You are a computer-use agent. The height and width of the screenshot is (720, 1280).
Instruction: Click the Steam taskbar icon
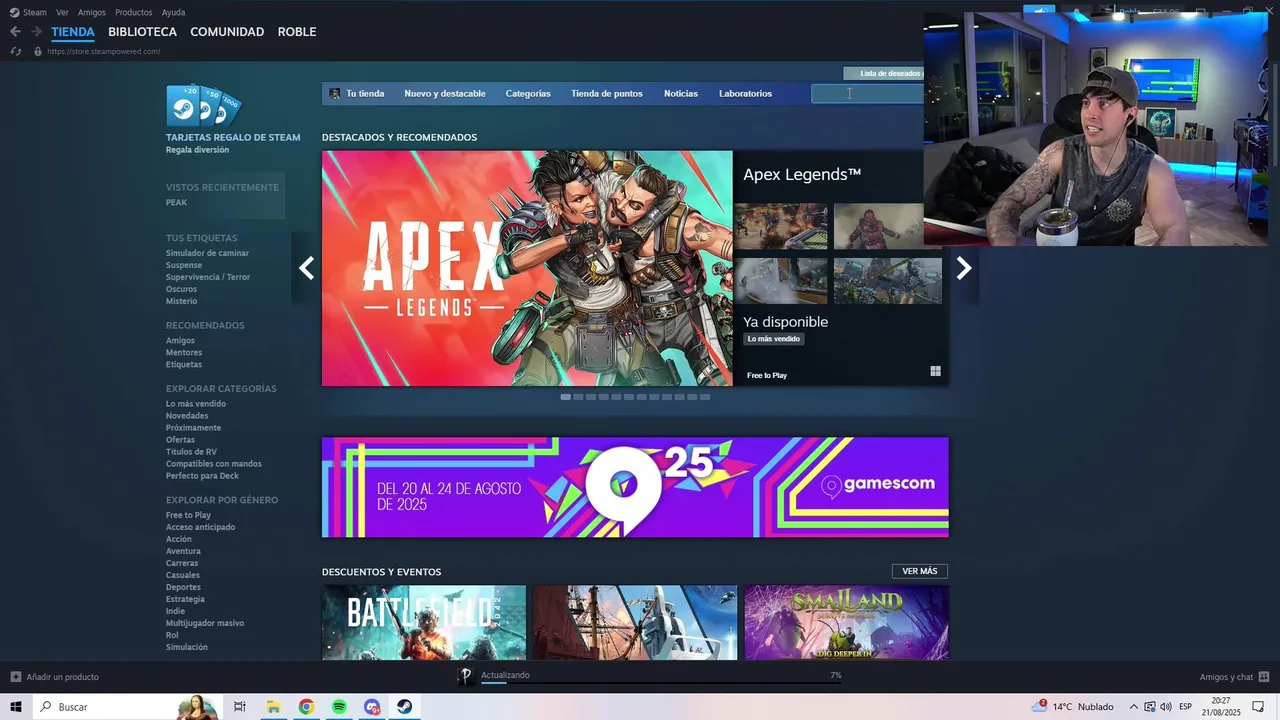(404, 707)
